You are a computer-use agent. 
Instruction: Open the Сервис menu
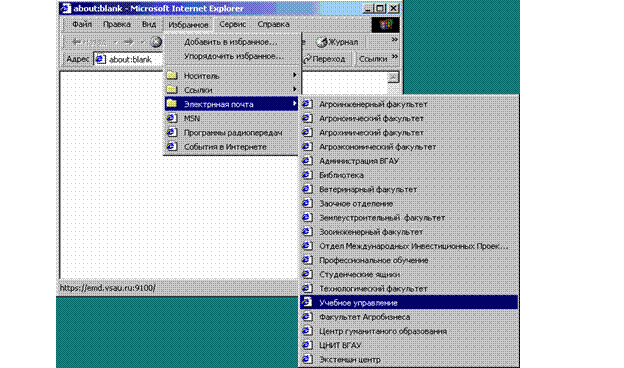click(x=232, y=24)
